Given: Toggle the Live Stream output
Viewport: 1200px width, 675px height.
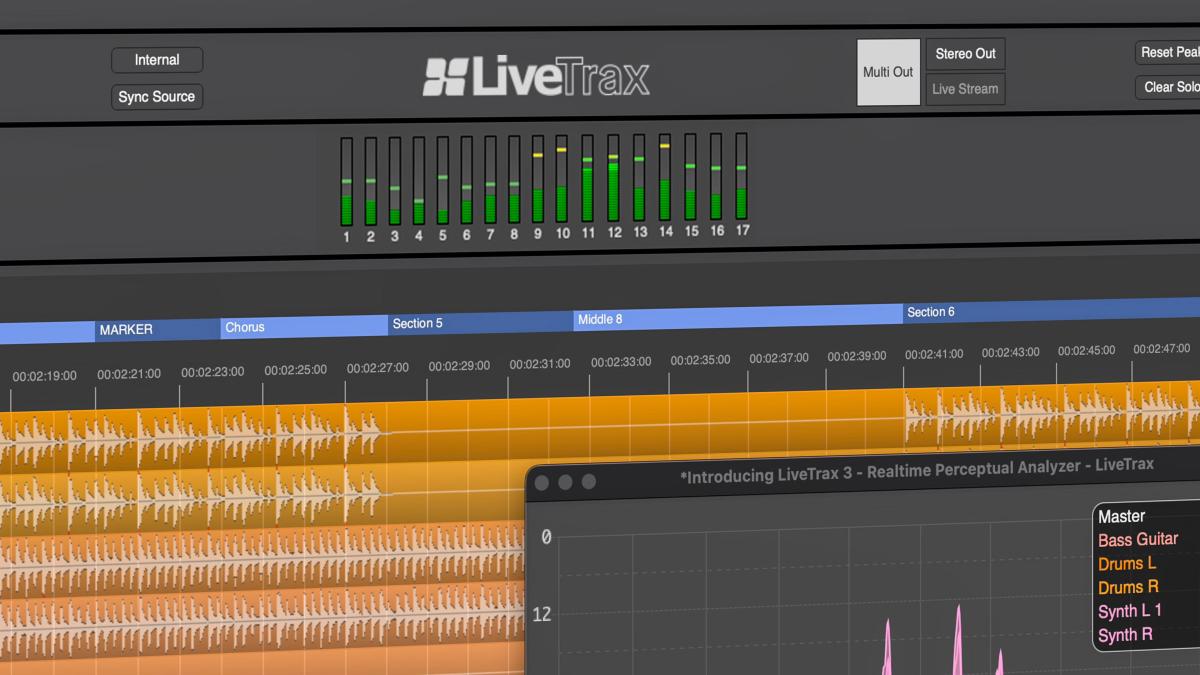Looking at the screenshot, I should 965,89.
